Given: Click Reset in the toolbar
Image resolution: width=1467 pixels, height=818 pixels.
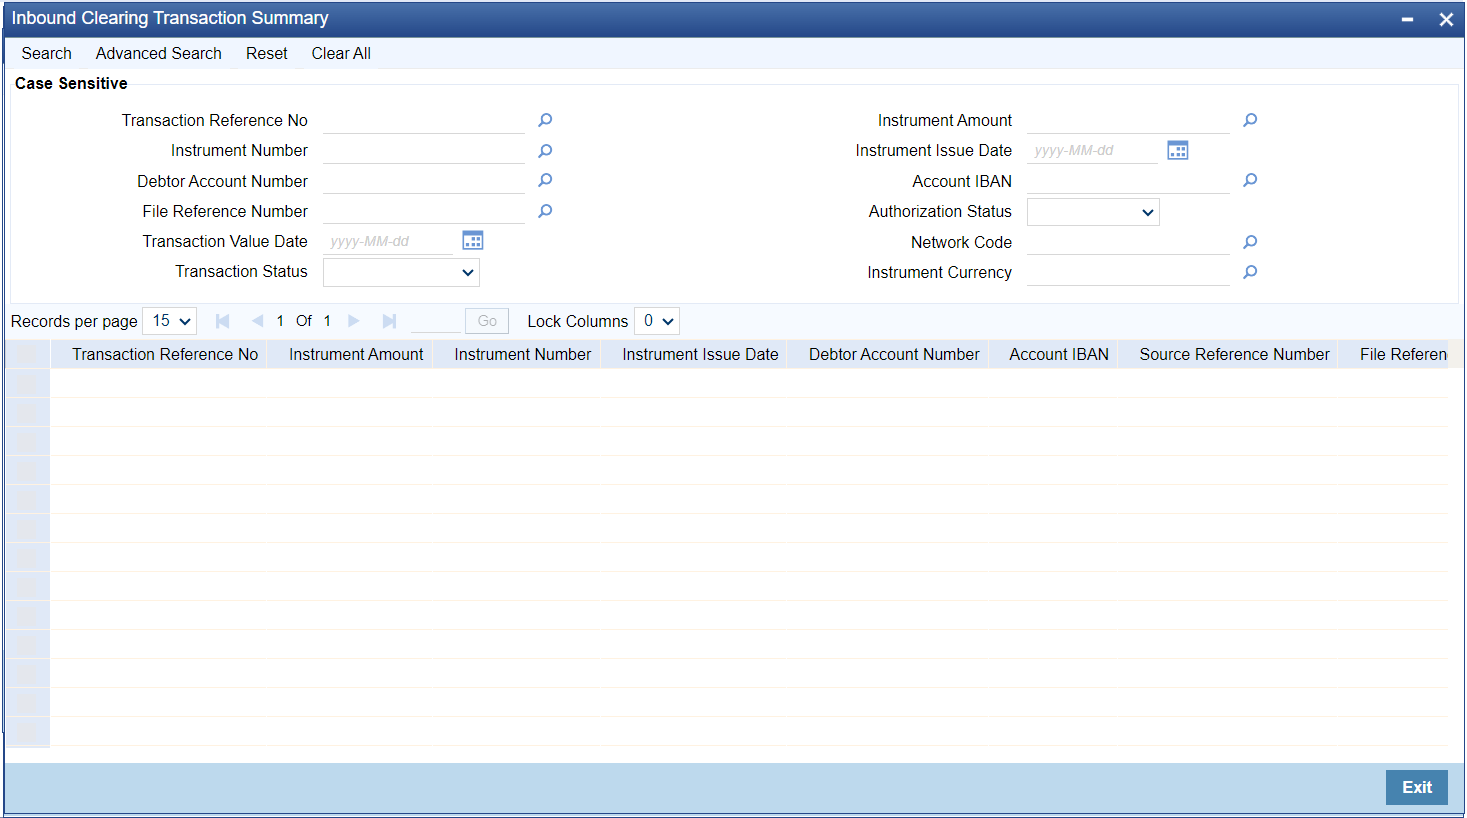Looking at the screenshot, I should pyautogui.click(x=267, y=54).
